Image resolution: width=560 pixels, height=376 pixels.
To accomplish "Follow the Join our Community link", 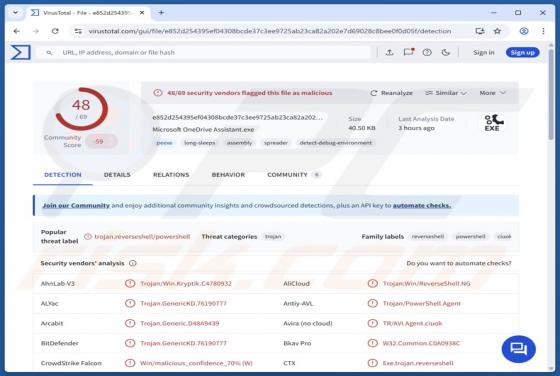I will tap(76, 206).
